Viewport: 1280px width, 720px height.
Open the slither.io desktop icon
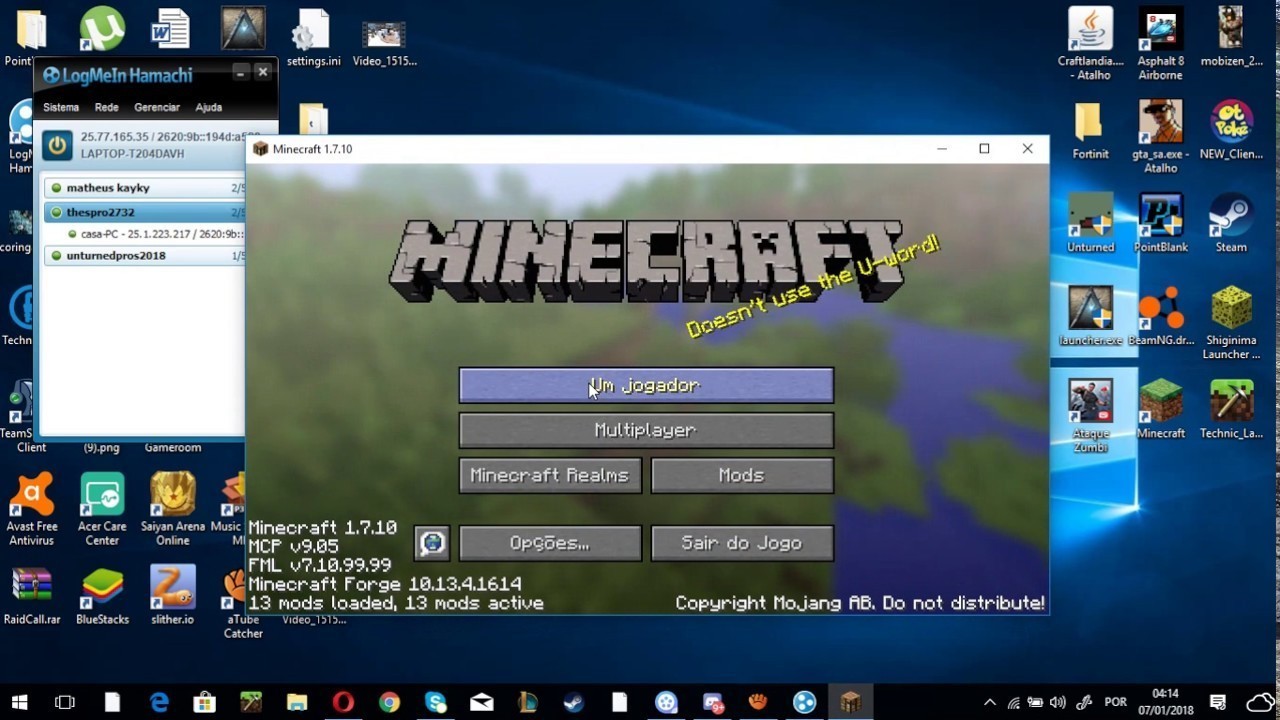pyautogui.click(x=172, y=596)
